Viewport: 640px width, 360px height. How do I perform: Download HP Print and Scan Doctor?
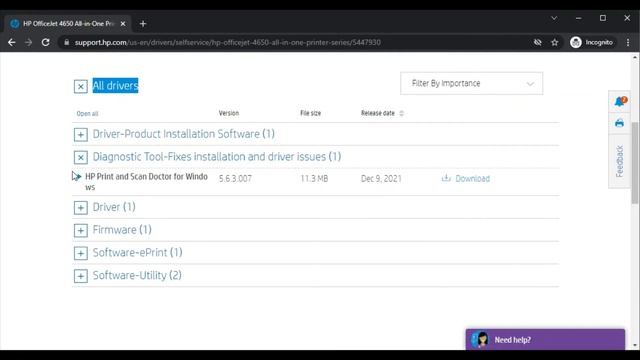tap(472, 179)
